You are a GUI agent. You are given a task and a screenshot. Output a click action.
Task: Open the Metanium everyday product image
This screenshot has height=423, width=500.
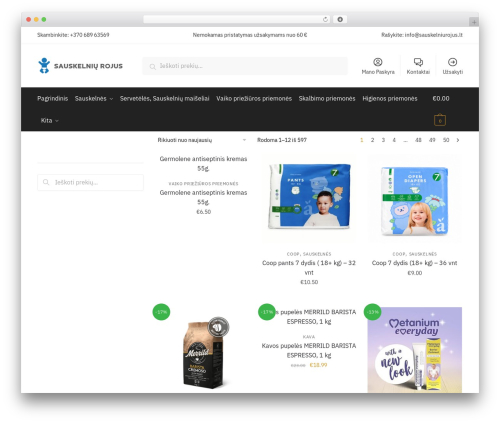pyautogui.click(x=415, y=350)
